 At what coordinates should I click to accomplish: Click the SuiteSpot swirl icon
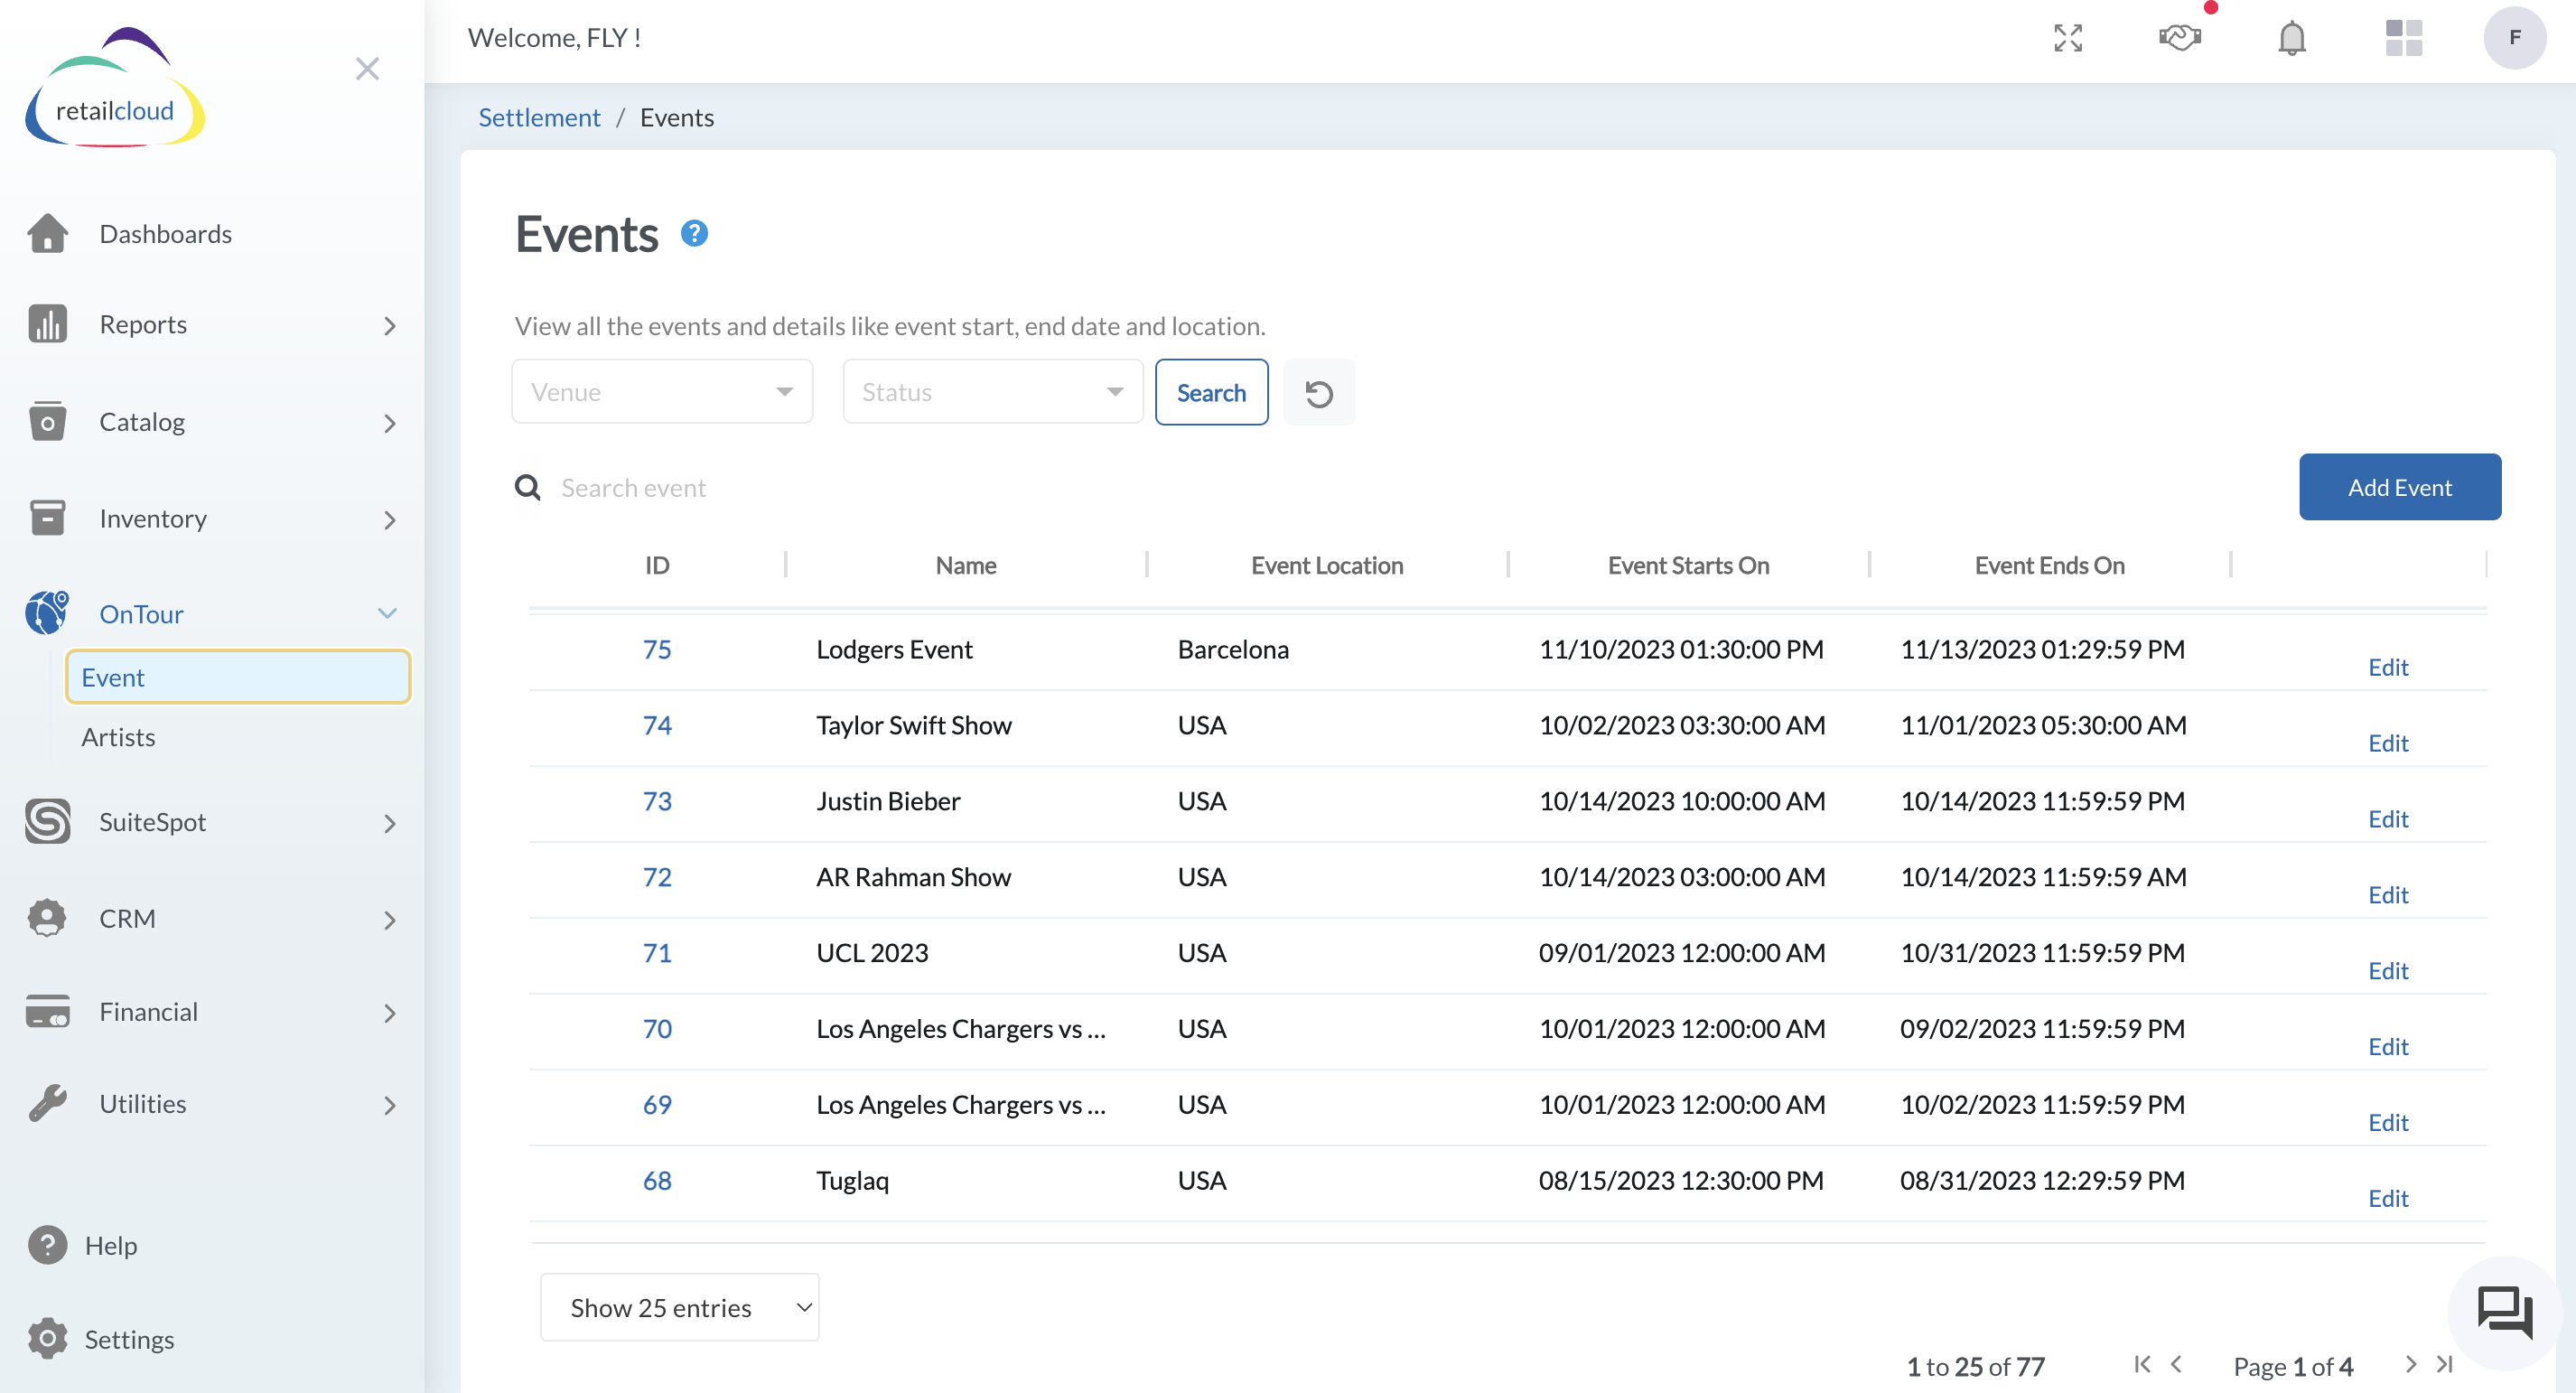coord(47,821)
